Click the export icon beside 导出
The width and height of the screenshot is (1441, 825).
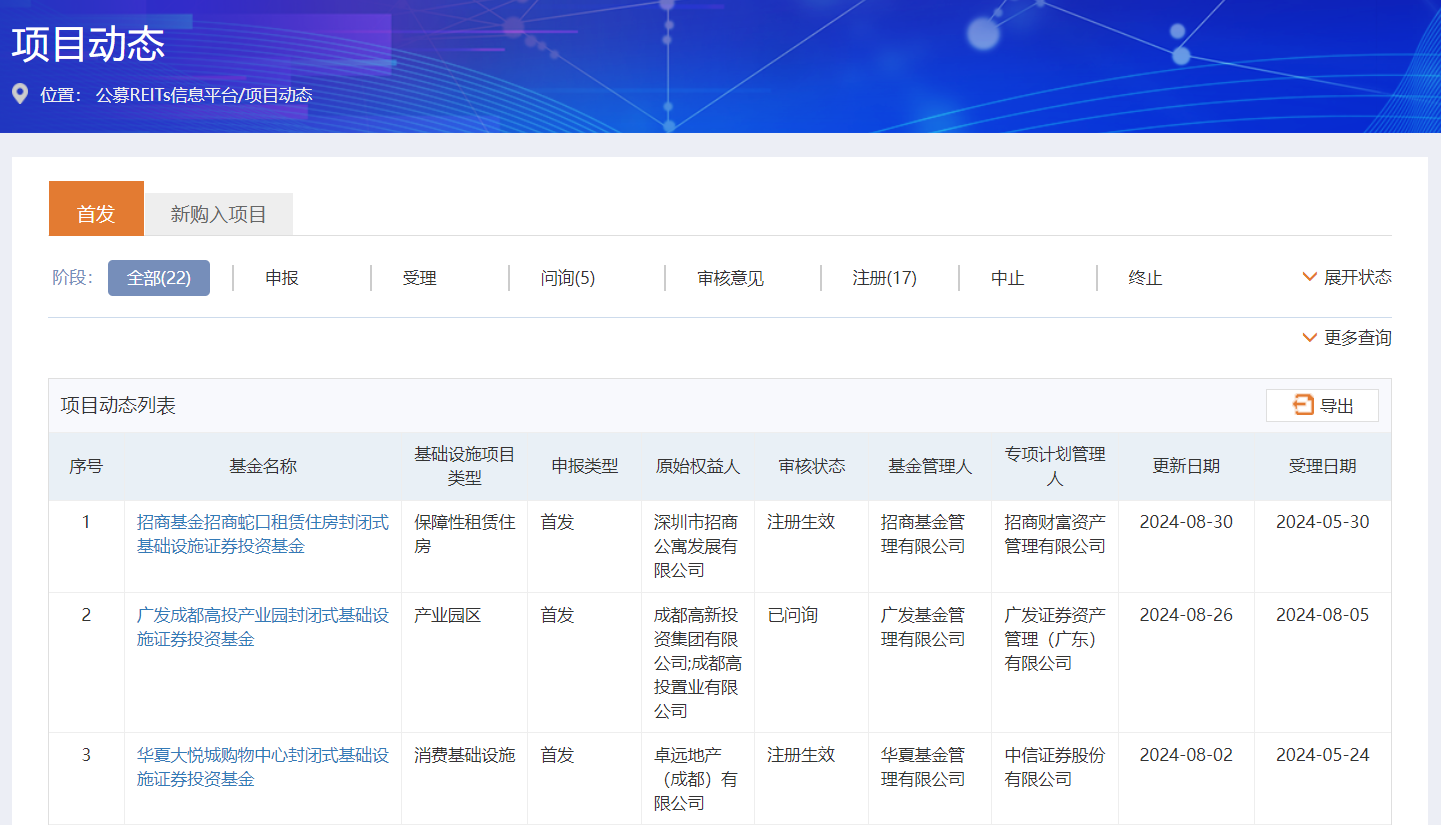[1303, 405]
